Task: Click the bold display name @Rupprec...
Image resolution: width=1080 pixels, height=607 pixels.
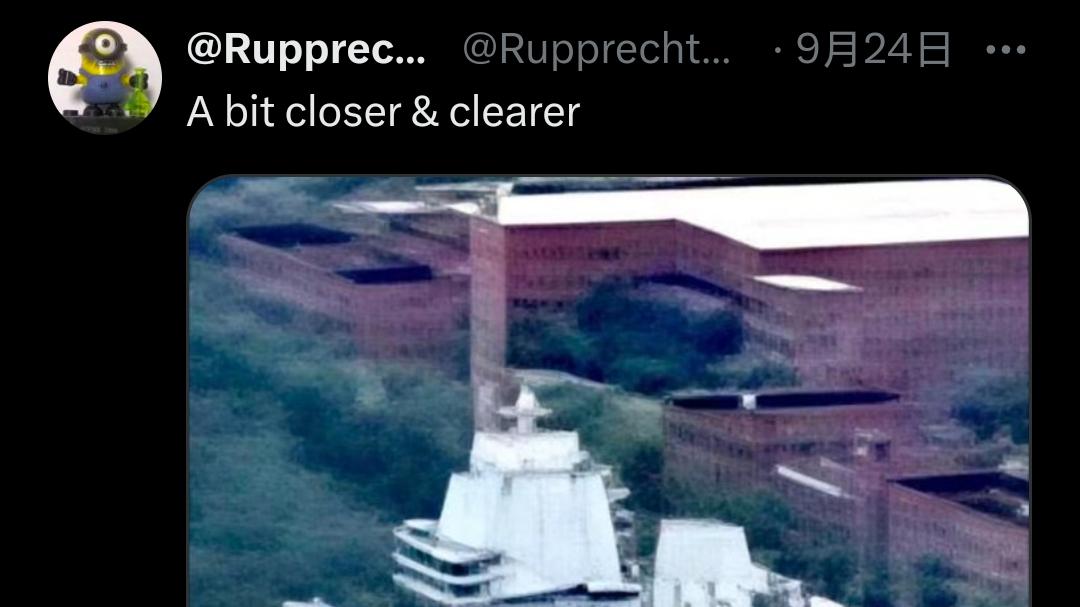Action: [x=307, y=50]
